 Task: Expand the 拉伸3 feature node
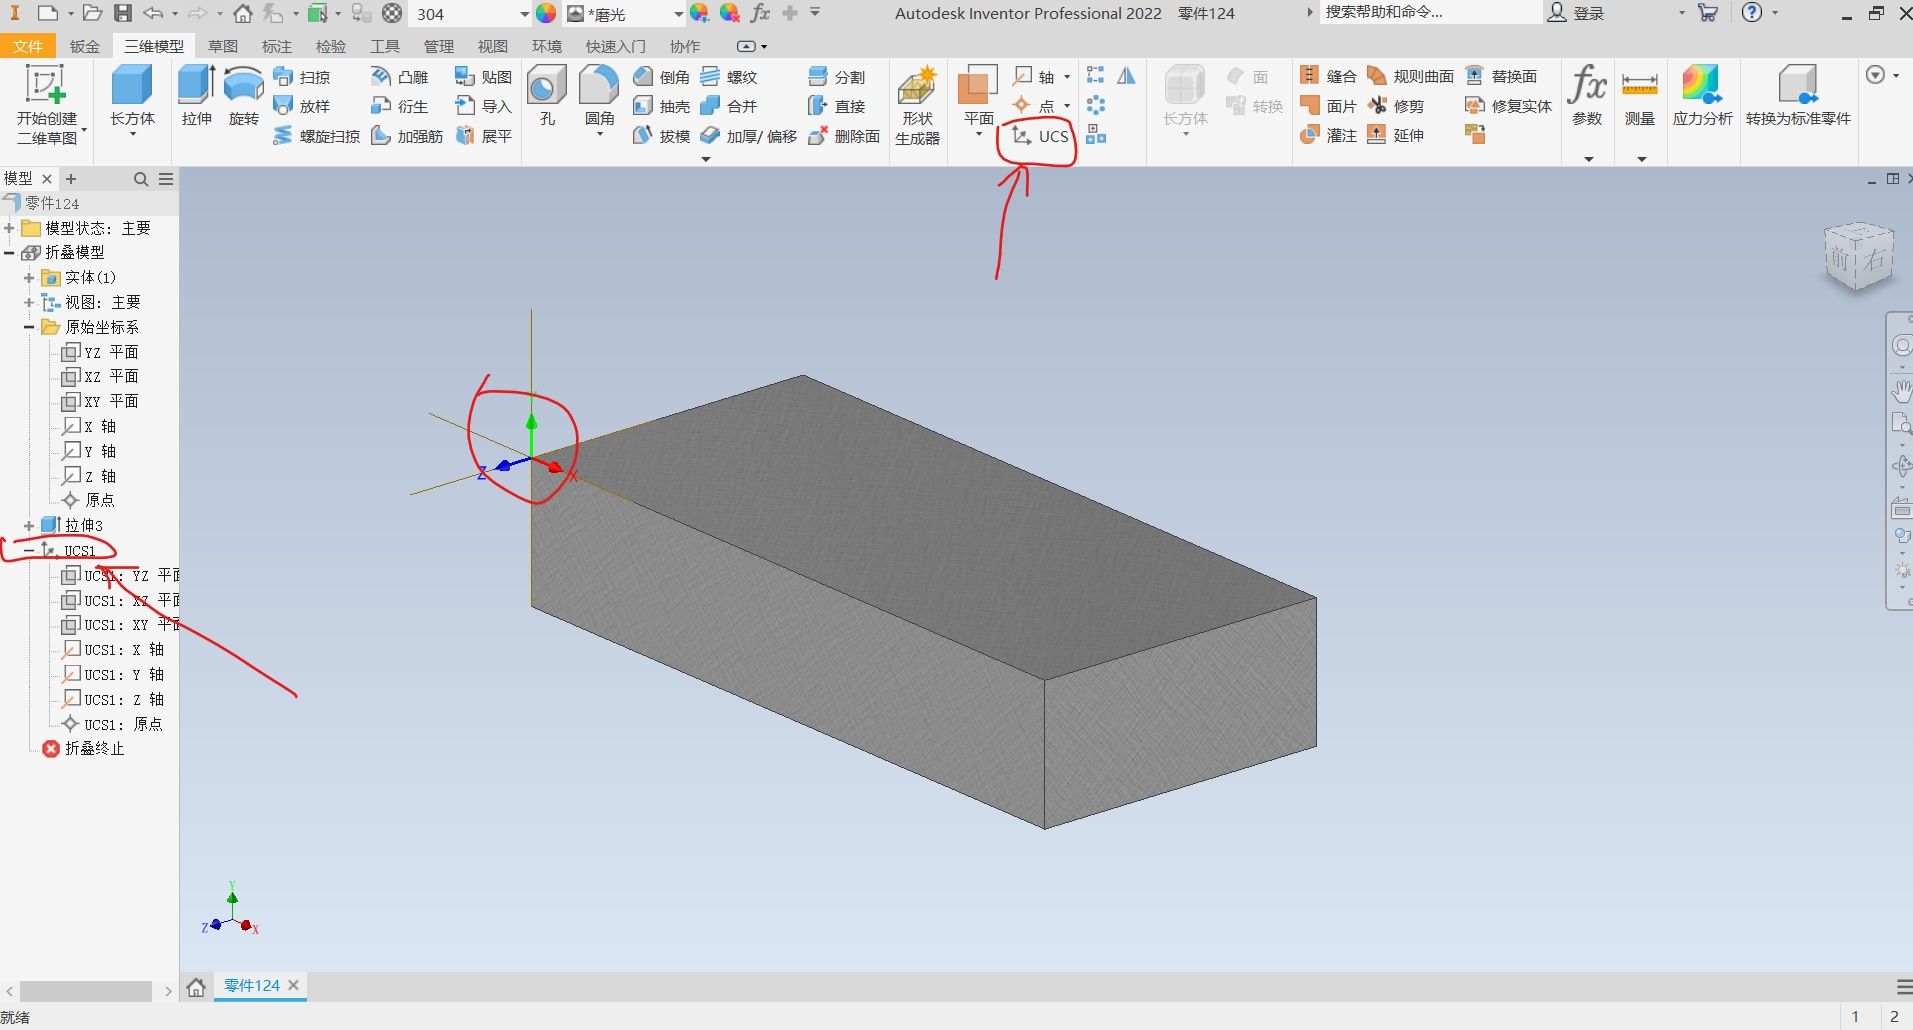tap(29, 525)
